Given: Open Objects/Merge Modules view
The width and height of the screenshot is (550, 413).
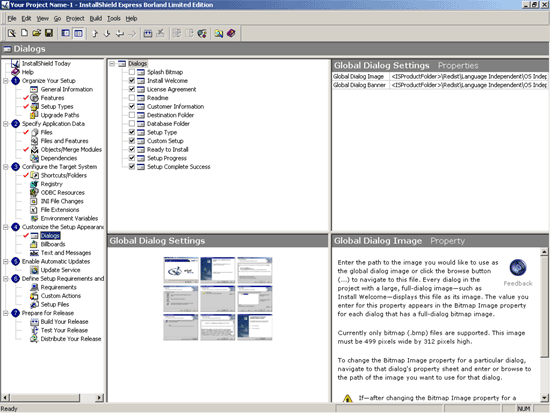Looking at the screenshot, I should [x=71, y=149].
